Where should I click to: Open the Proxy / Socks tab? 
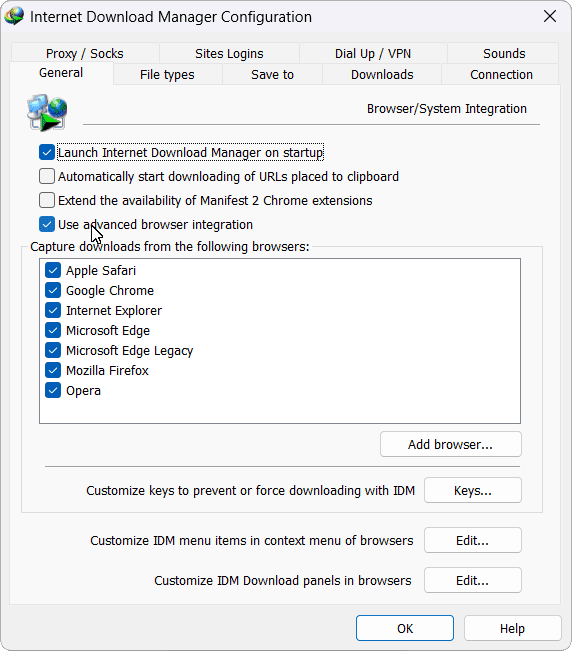click(85, 53)
